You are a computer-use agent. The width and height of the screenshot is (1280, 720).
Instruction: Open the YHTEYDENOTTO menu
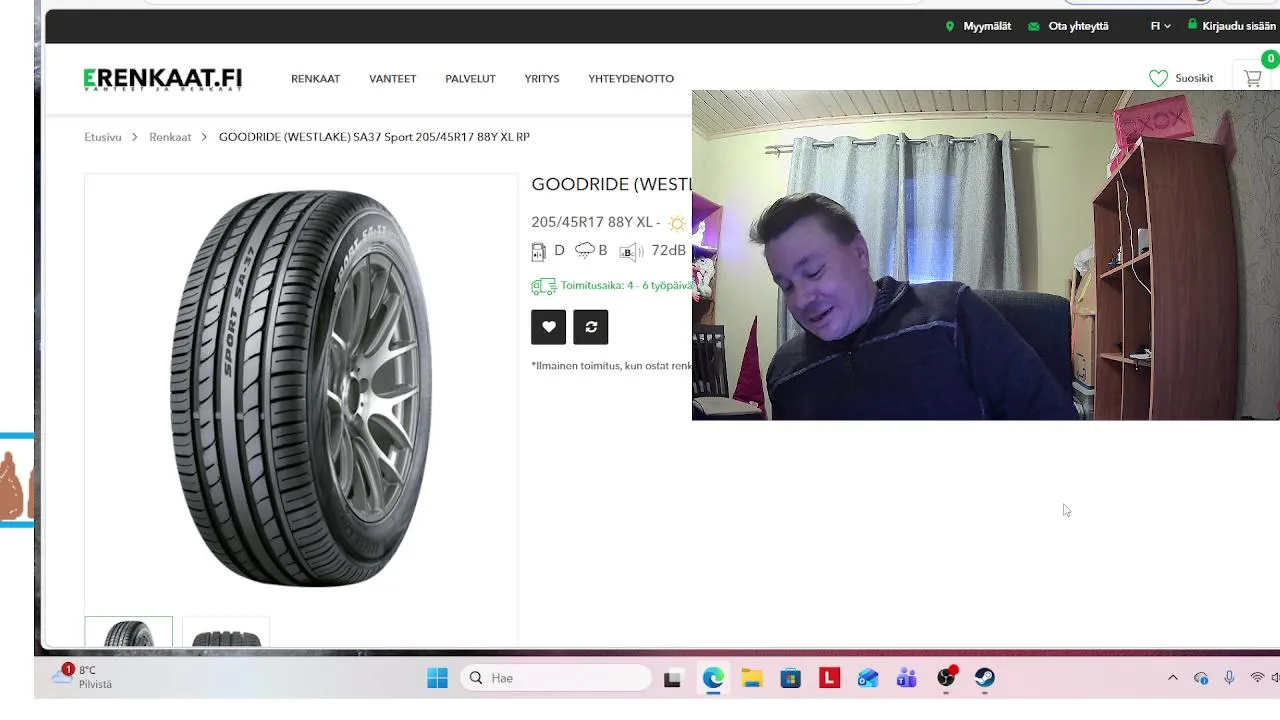click(x=631, y=79)
